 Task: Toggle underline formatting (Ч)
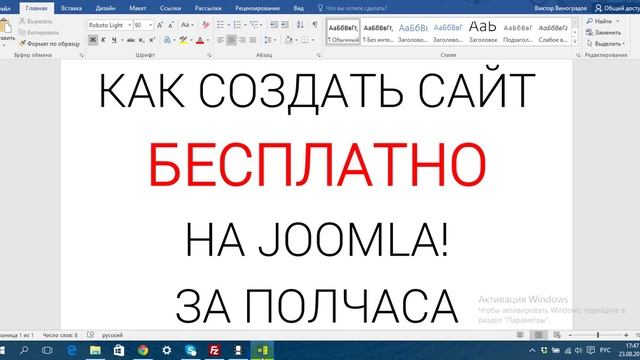pyautogui.click(x=114, y=40)
